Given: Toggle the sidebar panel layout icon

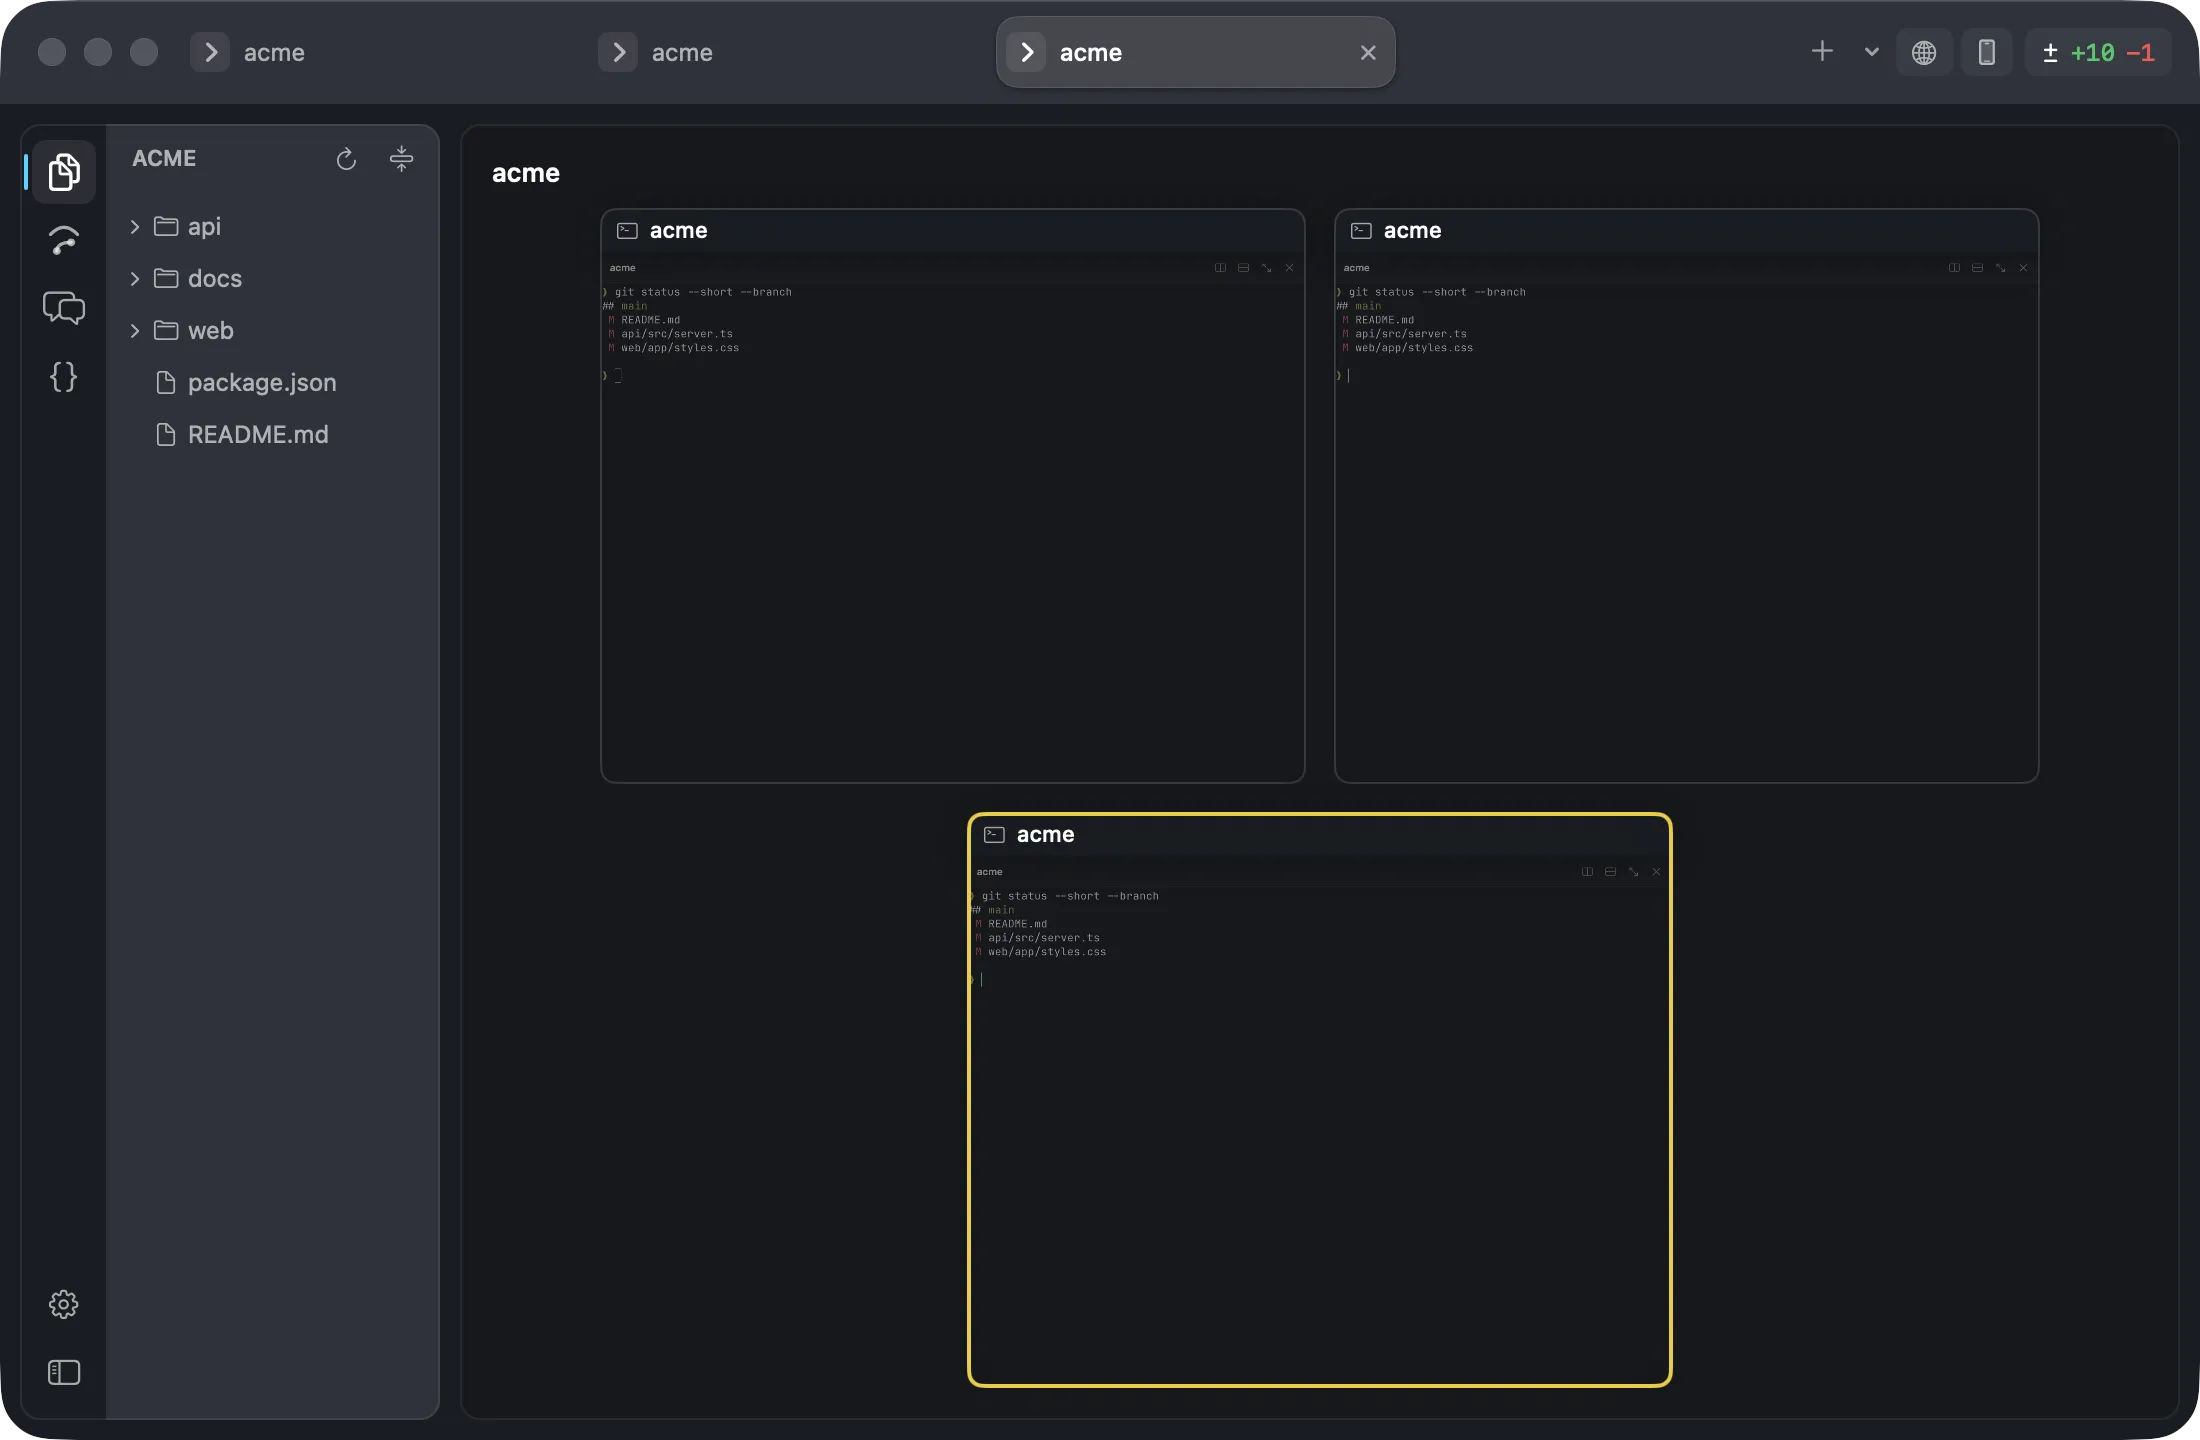Looking at the screenshot, I should tap(64, 1372).
